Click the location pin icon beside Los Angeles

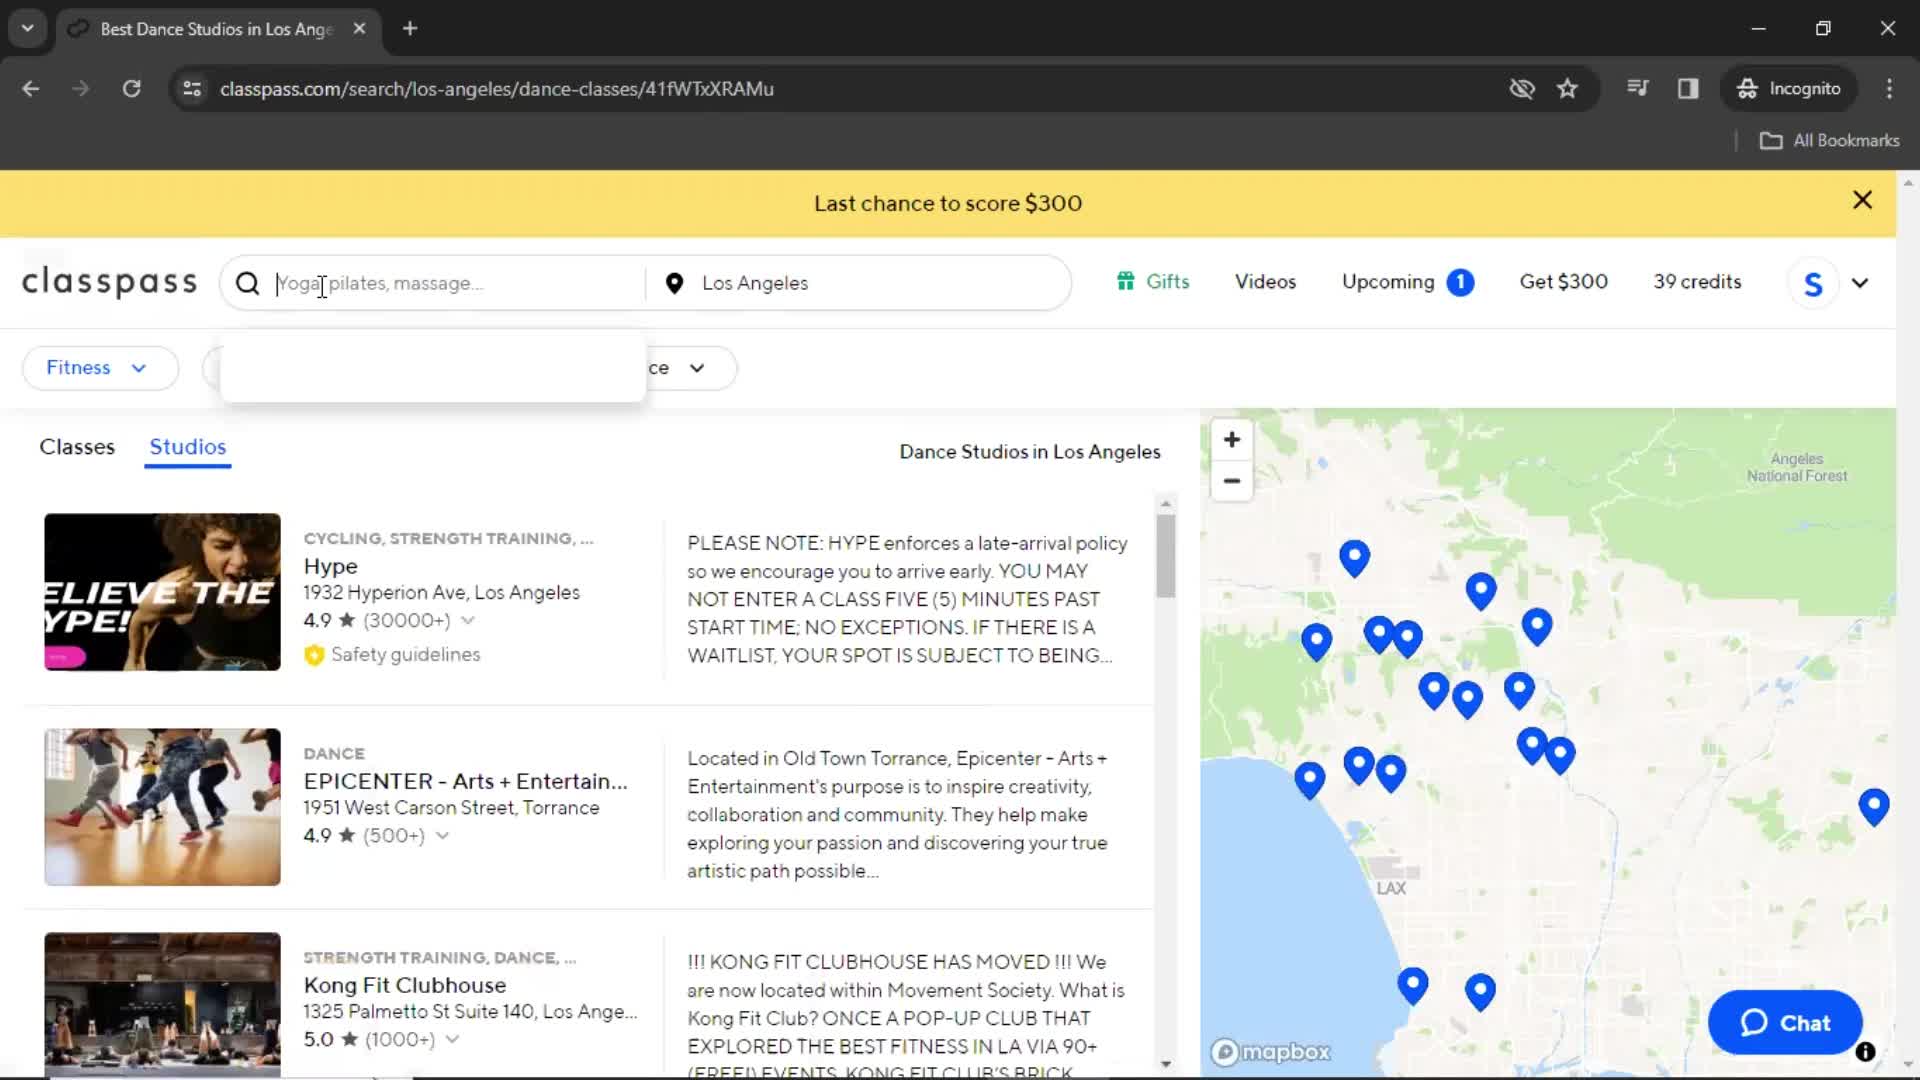(675, 284)
